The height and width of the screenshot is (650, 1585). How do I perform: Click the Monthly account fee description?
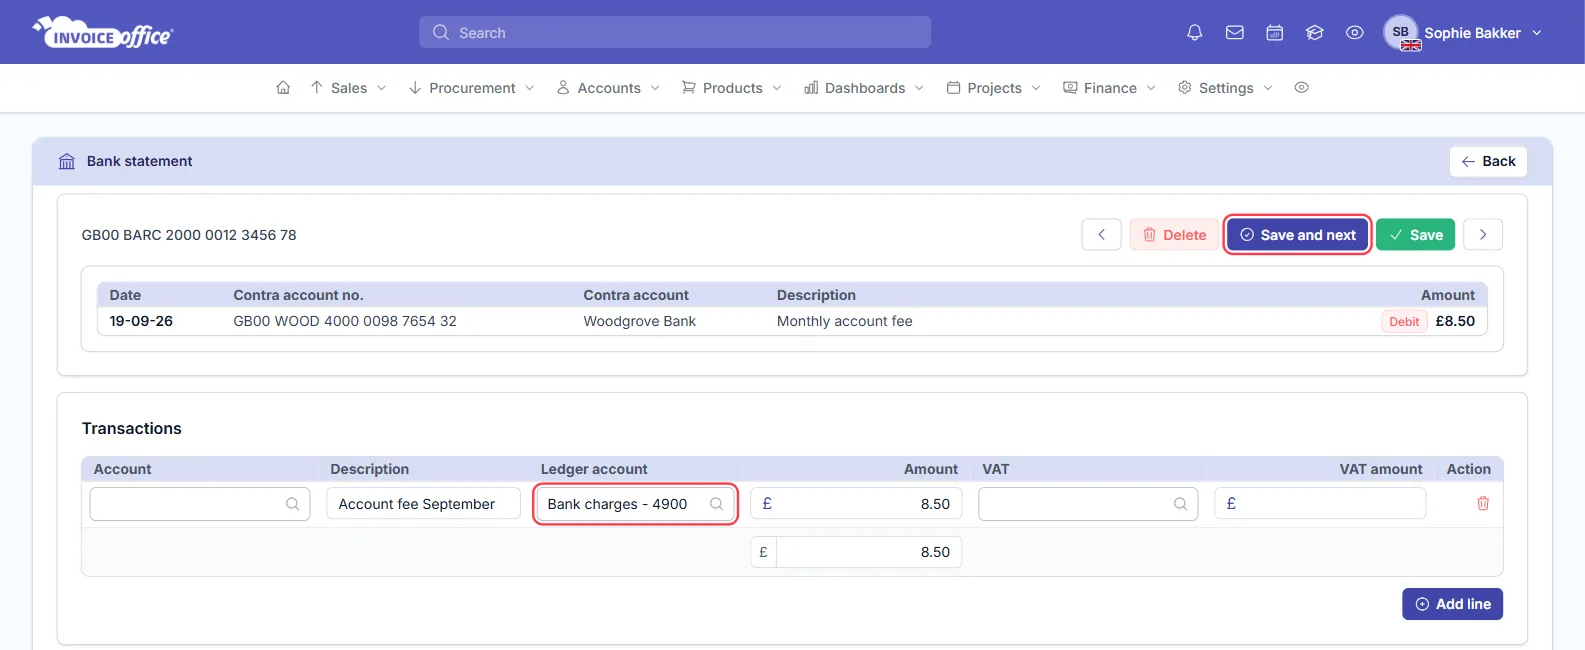click(845, 321)
